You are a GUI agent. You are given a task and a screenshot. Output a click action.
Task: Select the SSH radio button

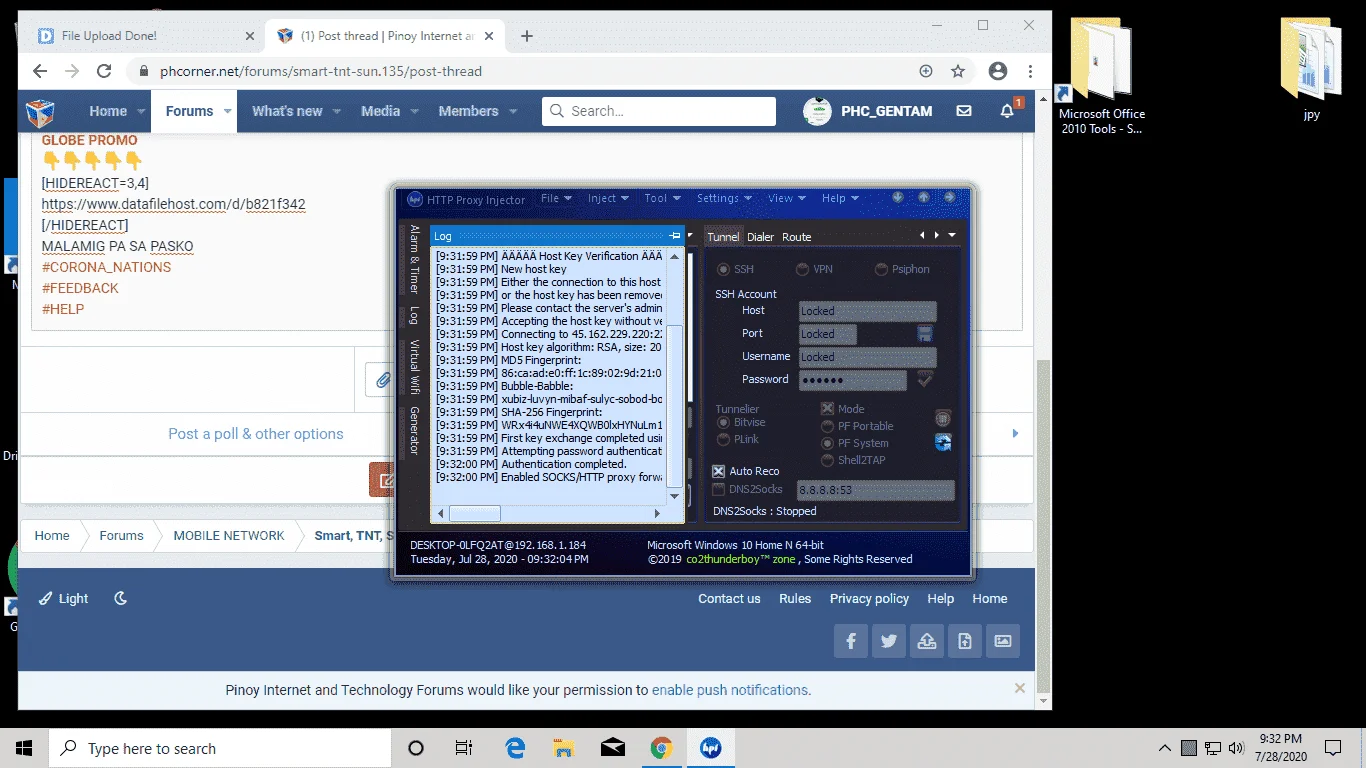(723, 269)
